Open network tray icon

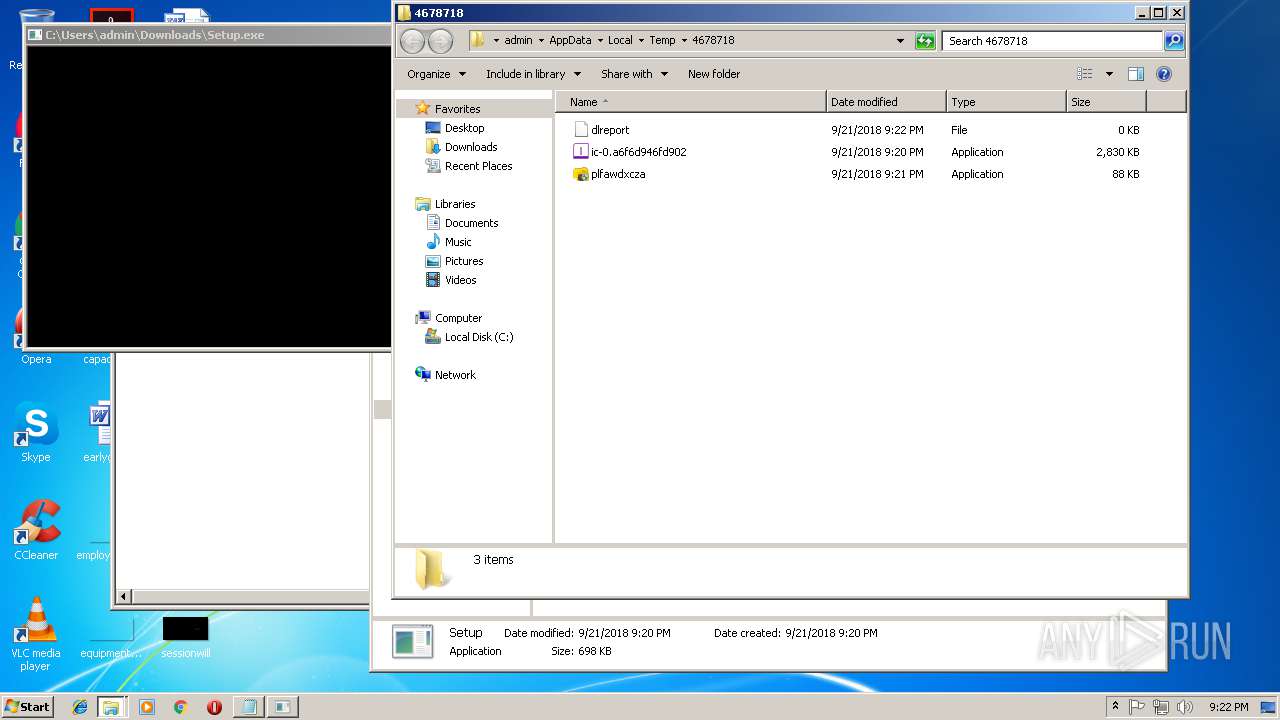tap(1161, 707)
